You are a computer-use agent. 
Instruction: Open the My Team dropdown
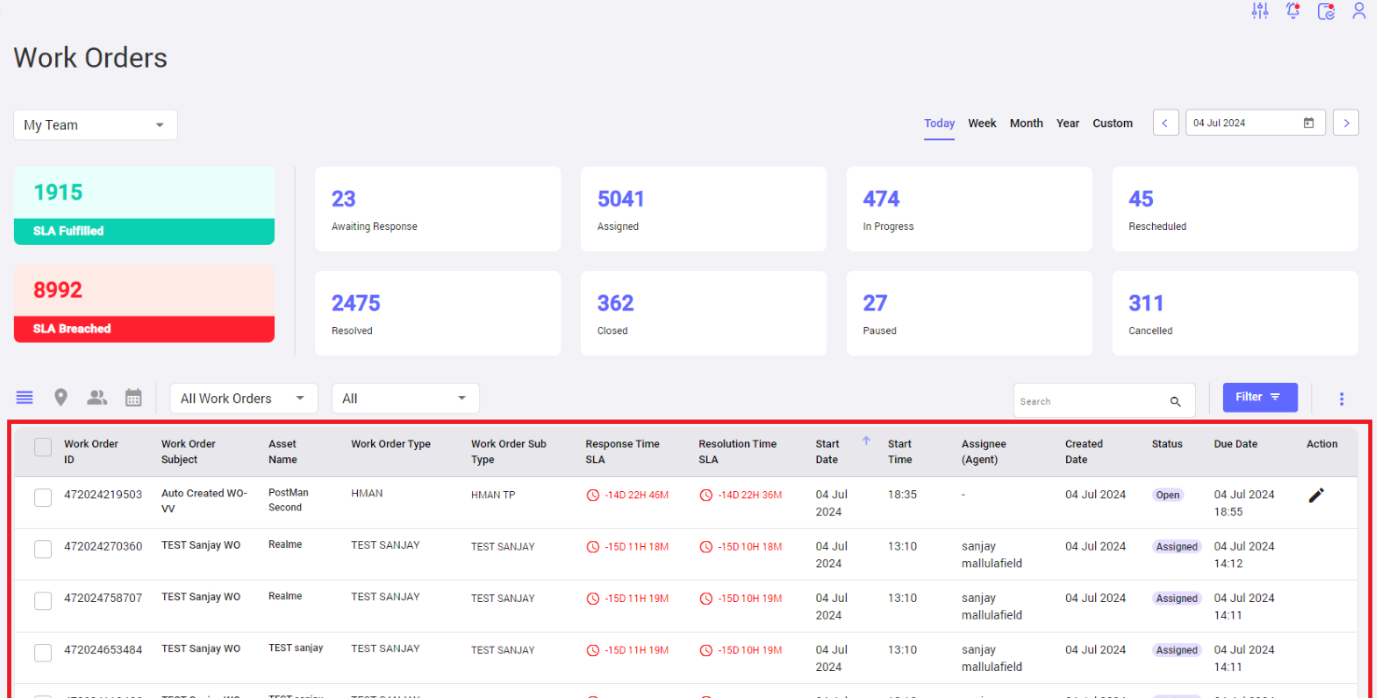click(x=95, y=125)
